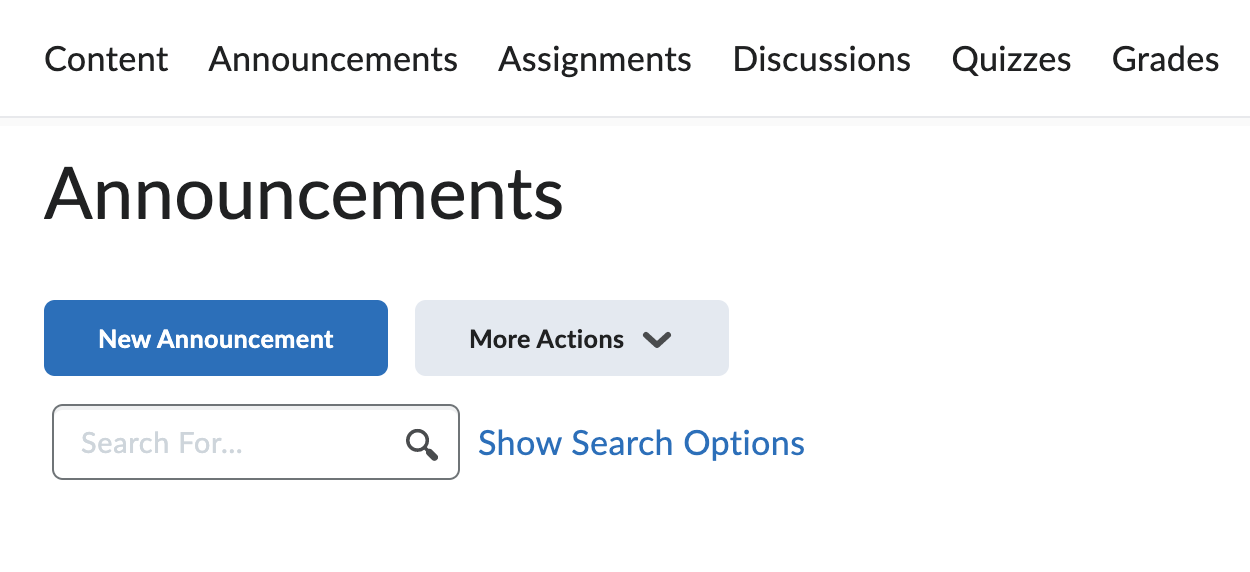Switch to the Assignments tab
Image resolution: width=1250 pixels, height=572 pixels.
pos(595,60)
